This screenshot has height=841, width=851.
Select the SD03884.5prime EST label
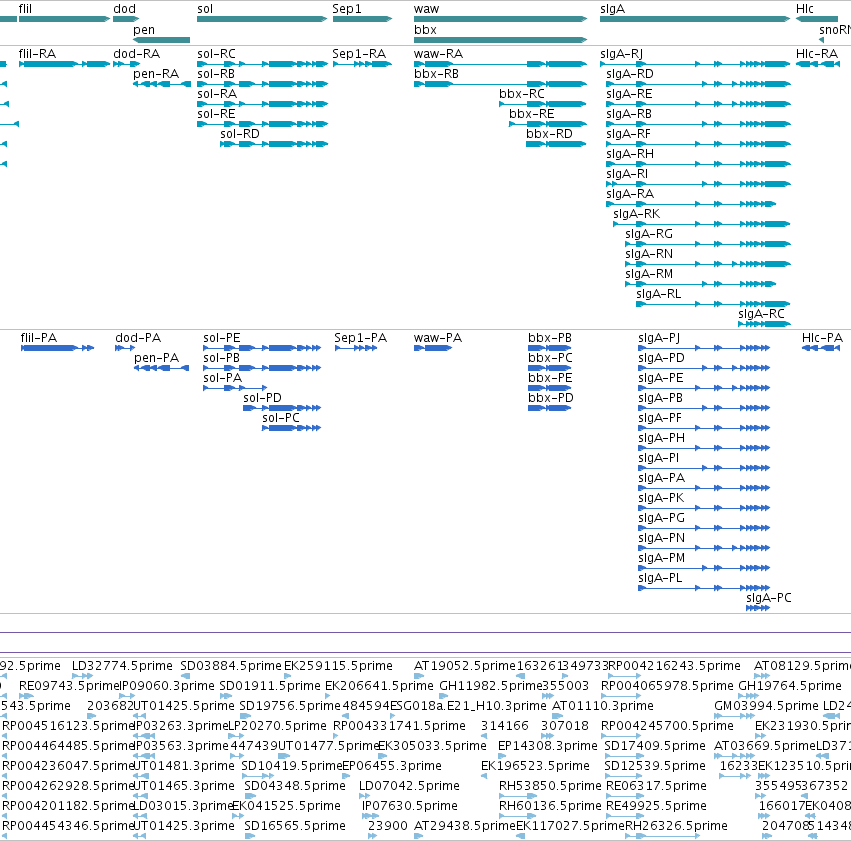(231, 666)
